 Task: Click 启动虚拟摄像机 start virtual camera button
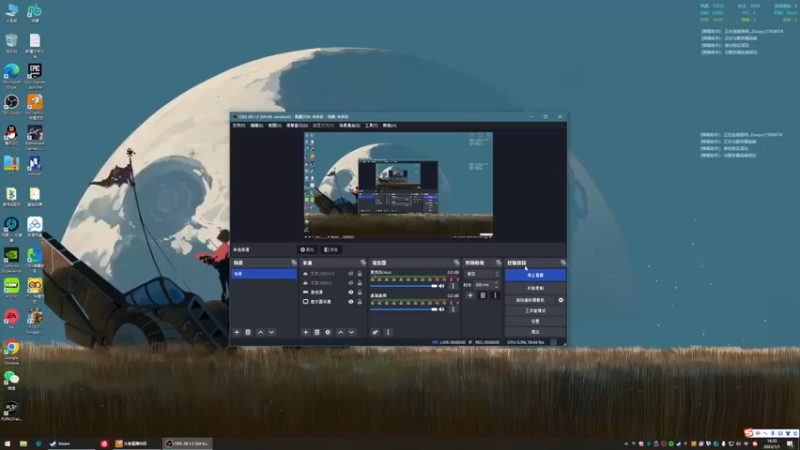point(530,300)
